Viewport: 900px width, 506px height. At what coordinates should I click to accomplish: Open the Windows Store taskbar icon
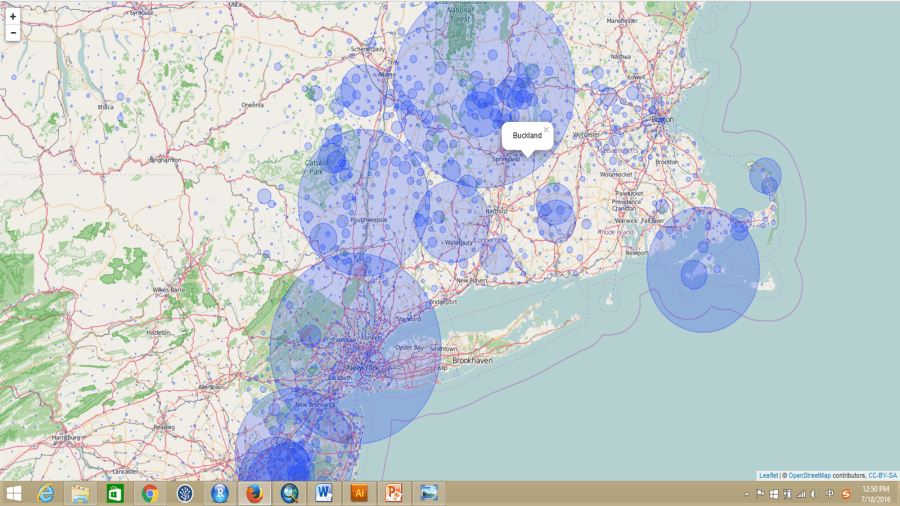point(115,493)
